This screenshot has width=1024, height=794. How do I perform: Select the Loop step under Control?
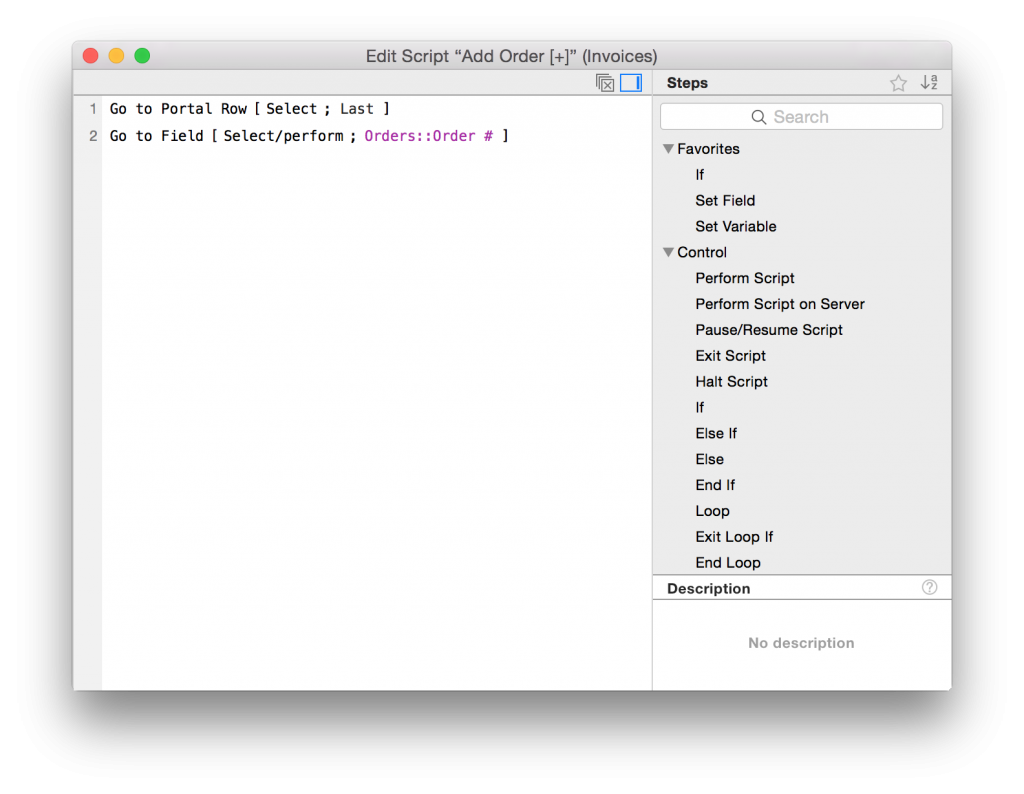pyautogui.click(x=712, y=511)
